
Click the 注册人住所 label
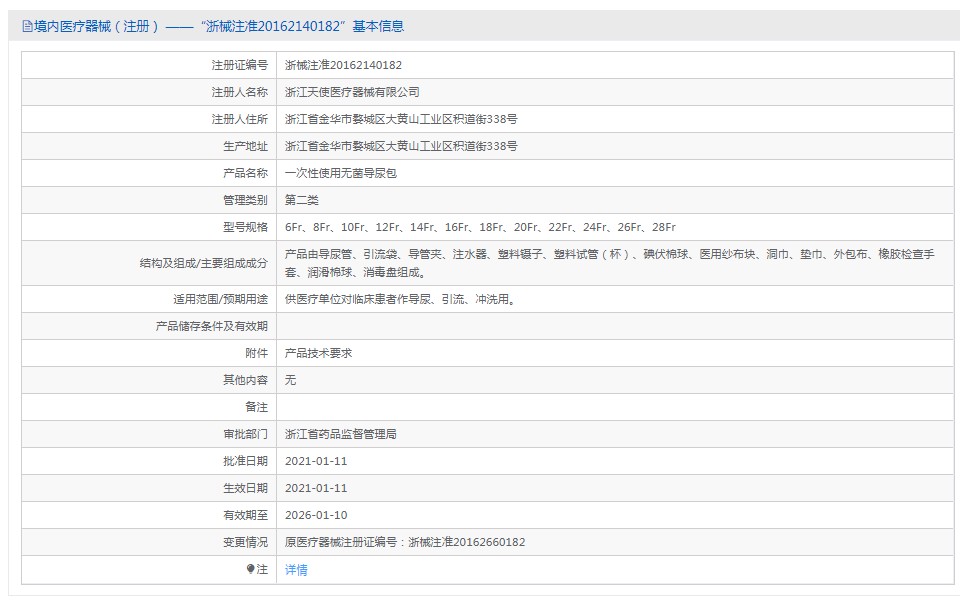[x=239, y=119]
